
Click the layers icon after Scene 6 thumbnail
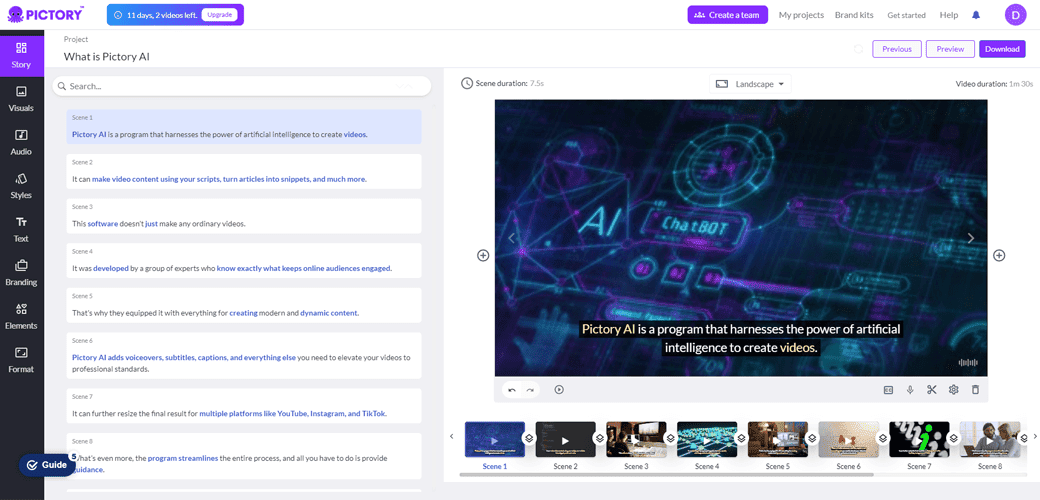pyautogui.click(x=883, y=438)
